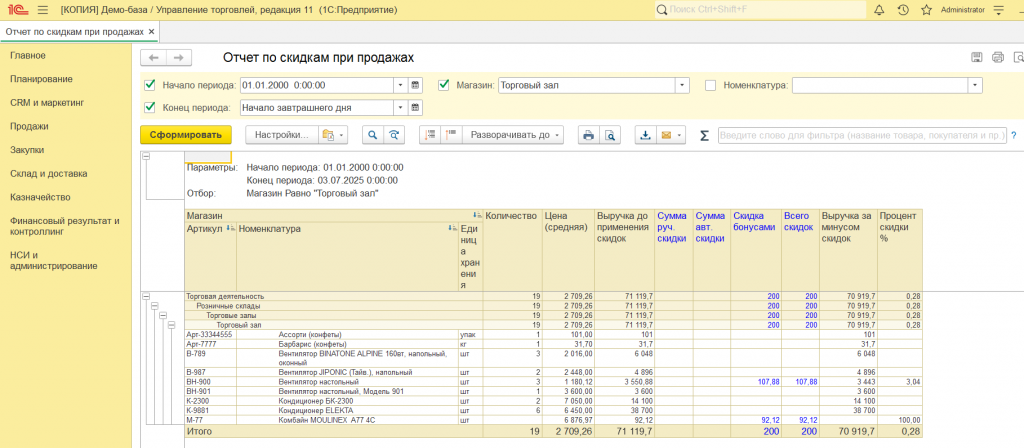Viewport: 1024px width, 448px height.
Task: Click the expand all groups icon
Action: tap(451, 135)
